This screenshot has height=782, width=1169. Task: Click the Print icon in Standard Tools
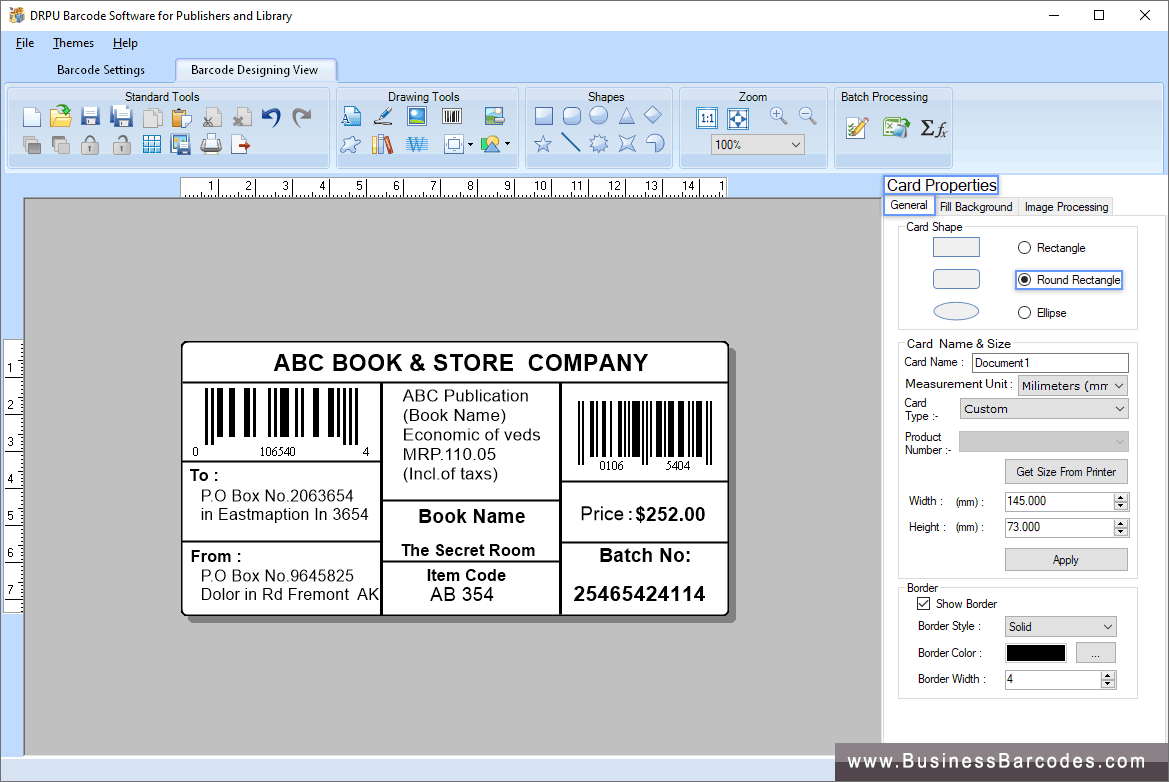point(212,144)
